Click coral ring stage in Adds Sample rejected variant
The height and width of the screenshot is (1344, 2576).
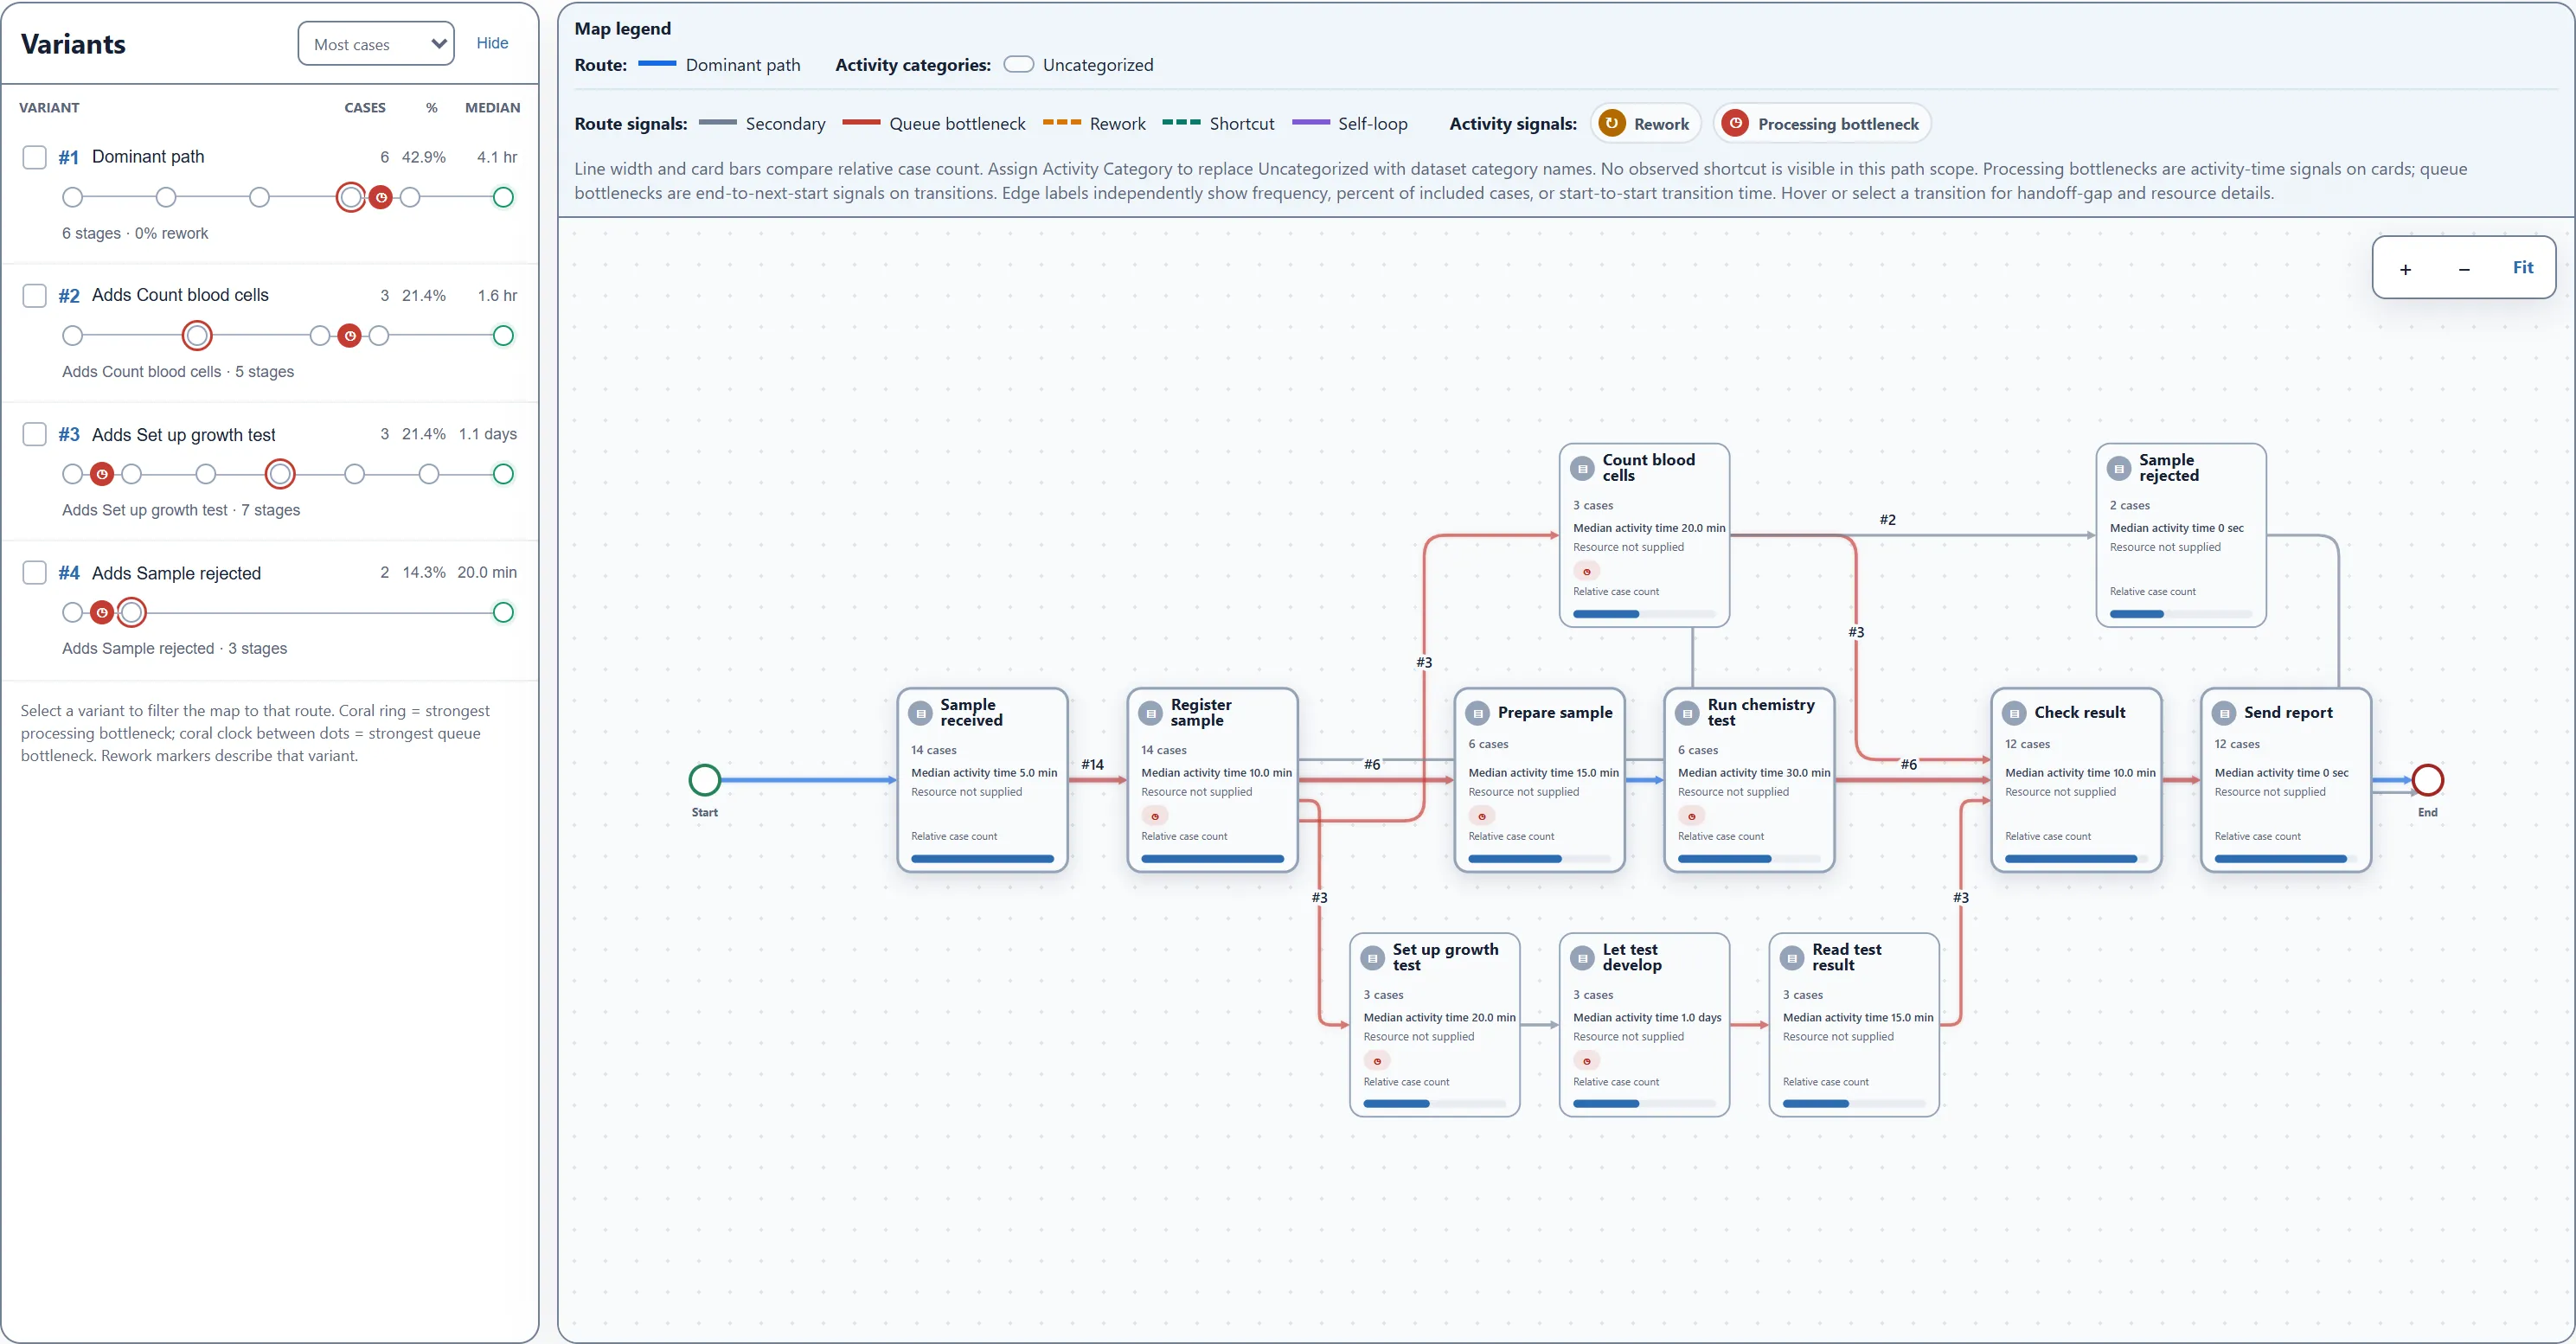point(131,612)
